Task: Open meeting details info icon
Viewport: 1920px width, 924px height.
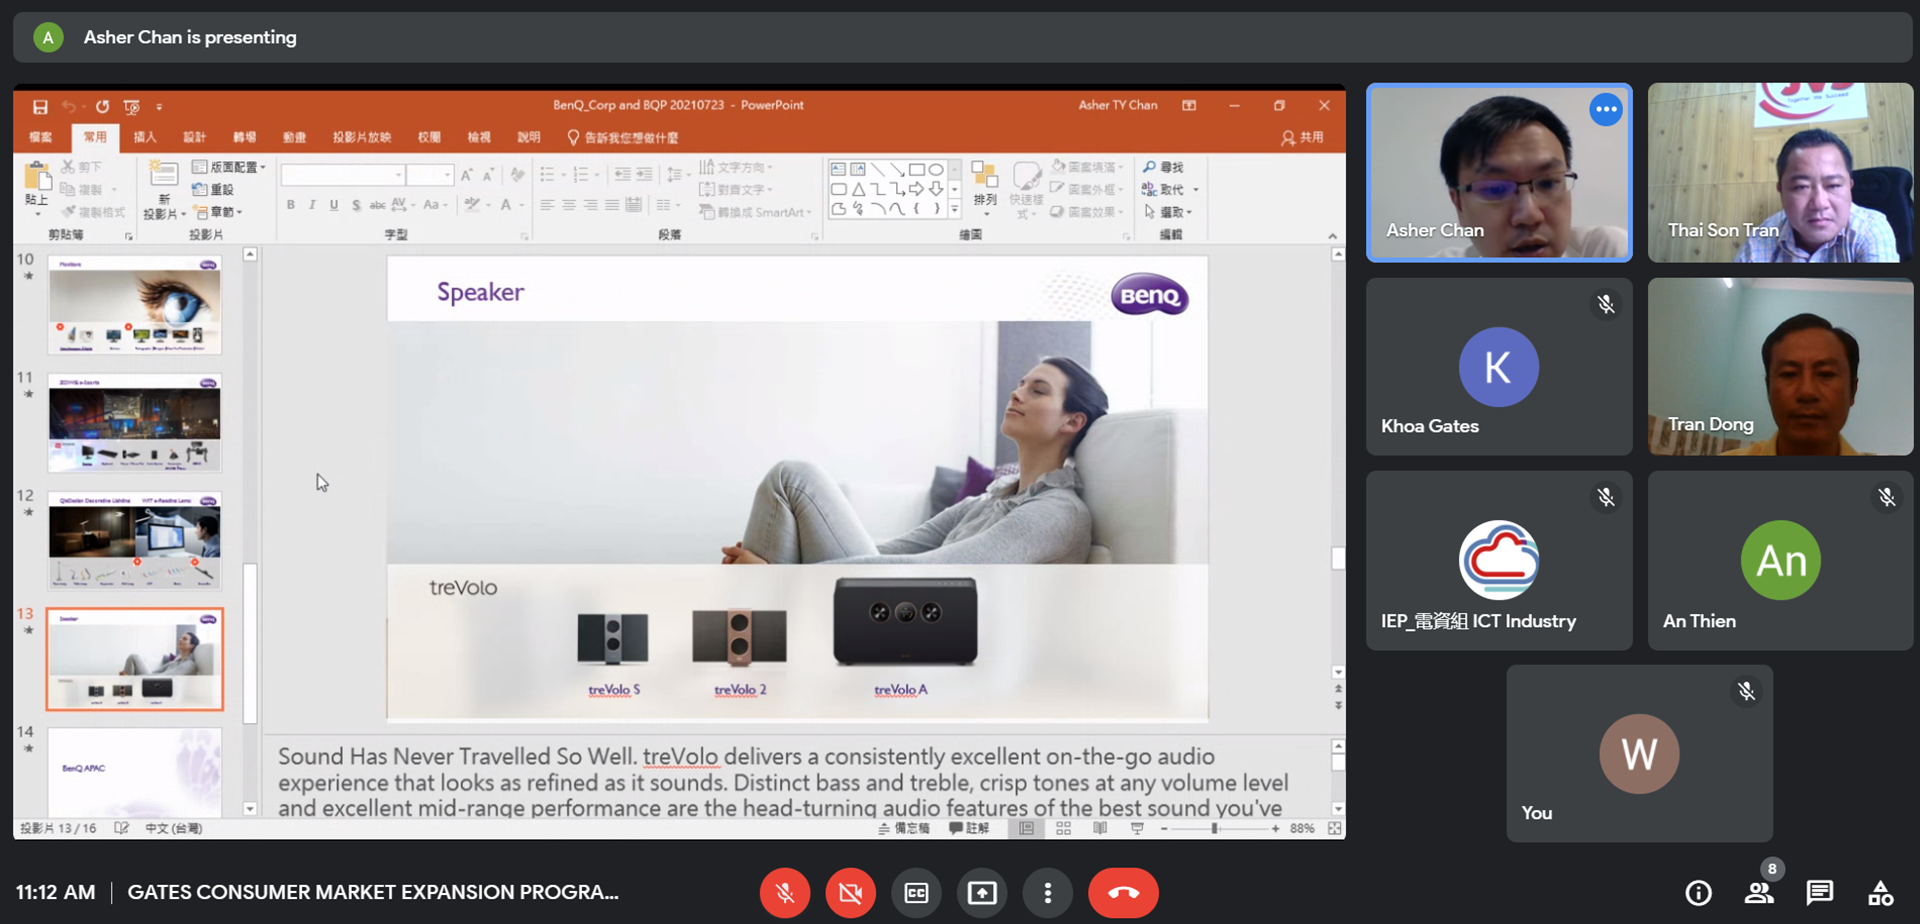Action: (x=1698, y=893)
